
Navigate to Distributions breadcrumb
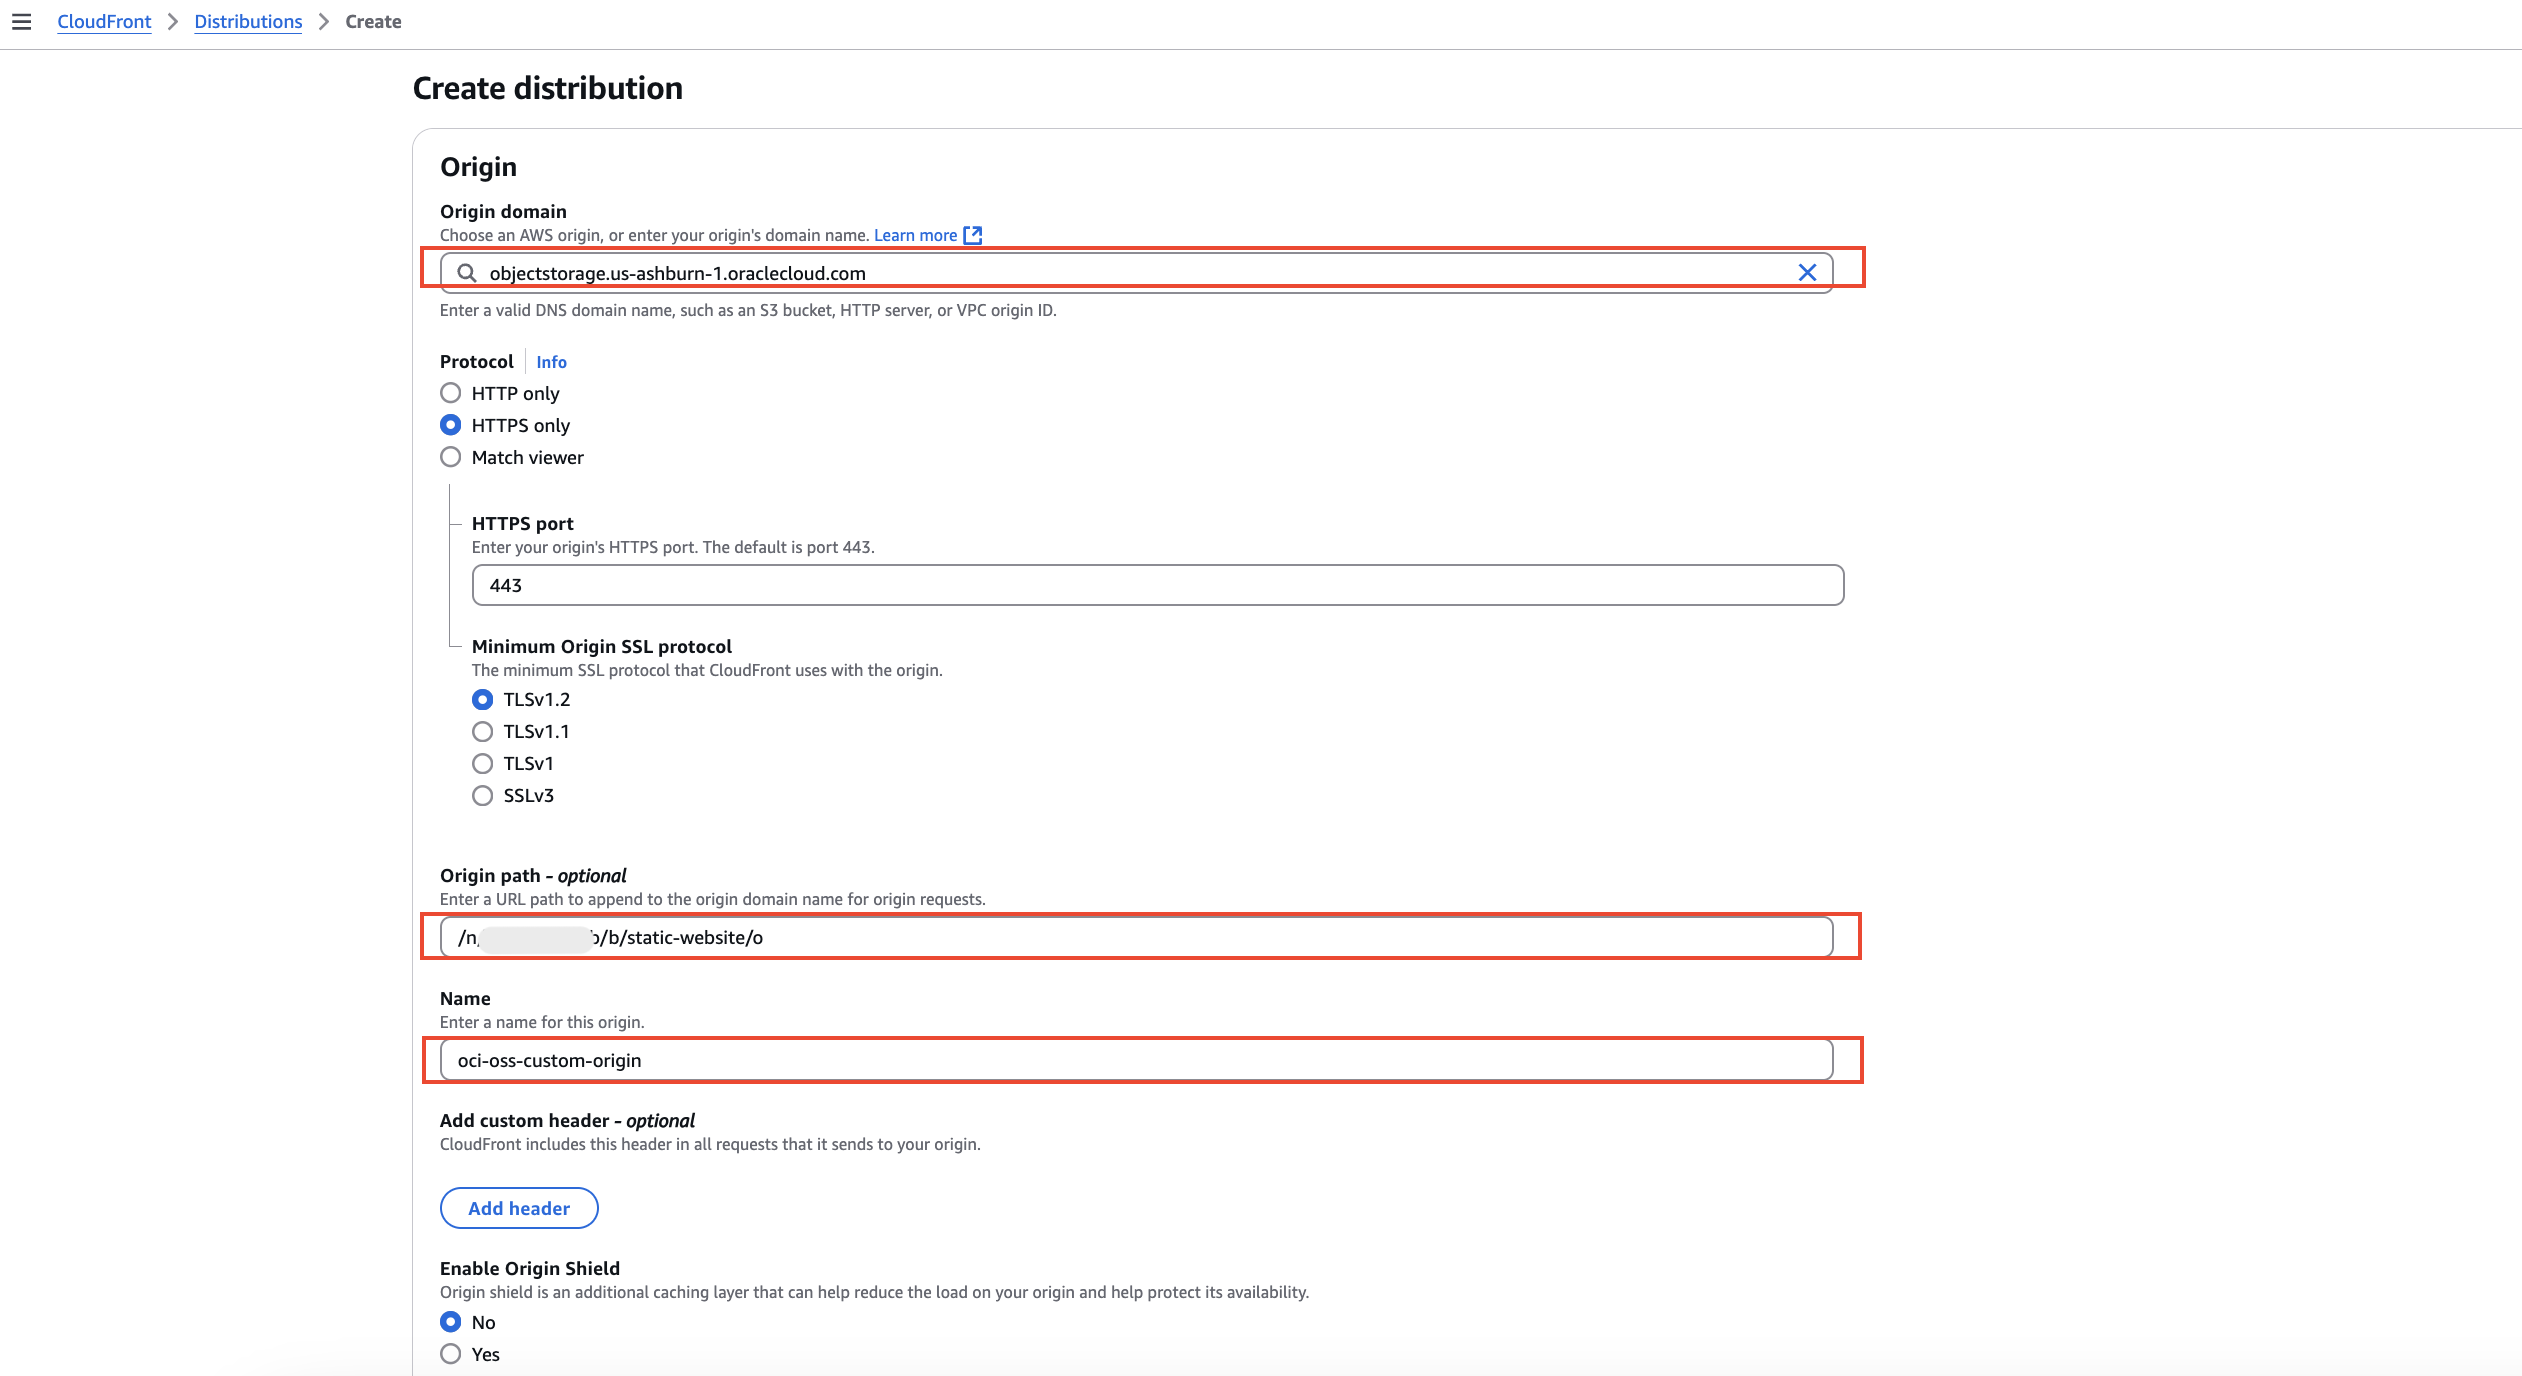pos(248,22)
